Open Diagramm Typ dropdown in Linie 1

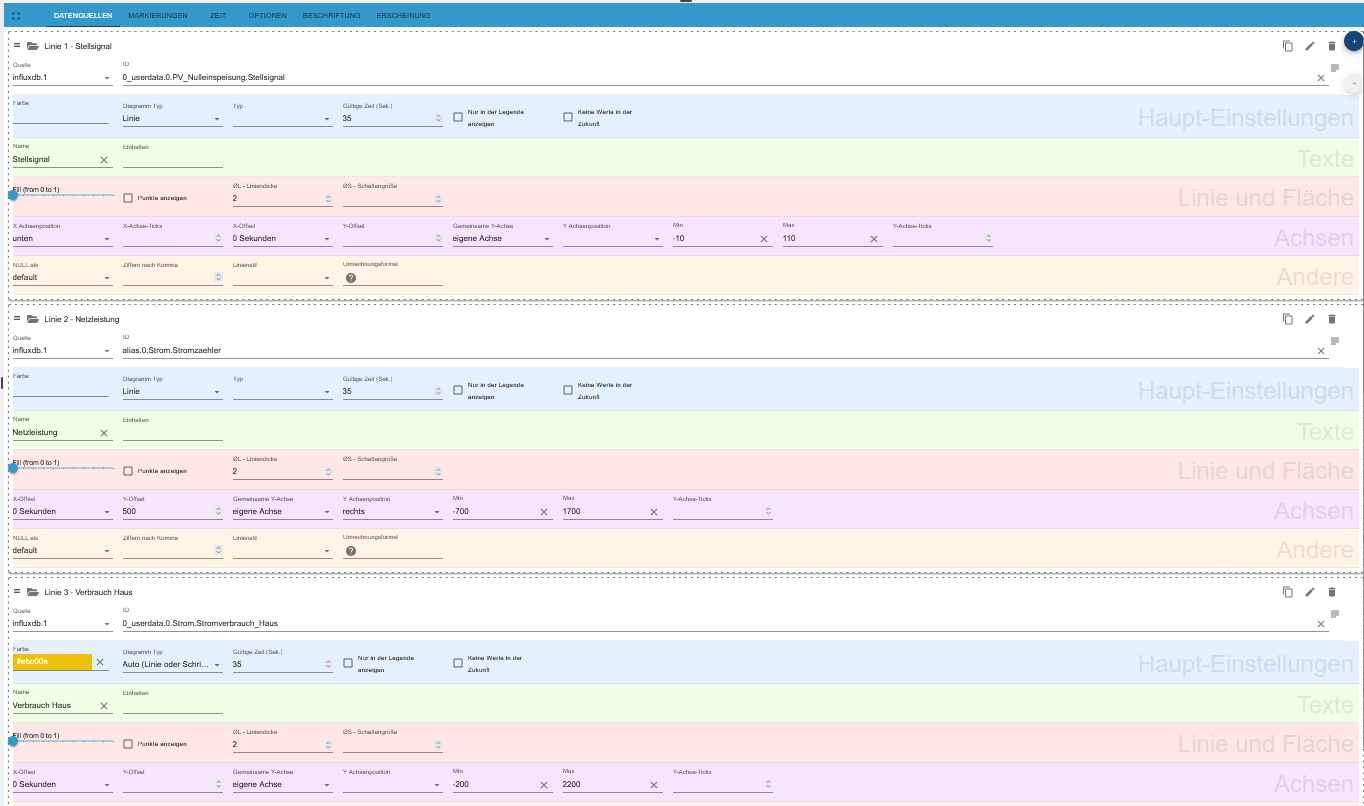coord(171,119)
